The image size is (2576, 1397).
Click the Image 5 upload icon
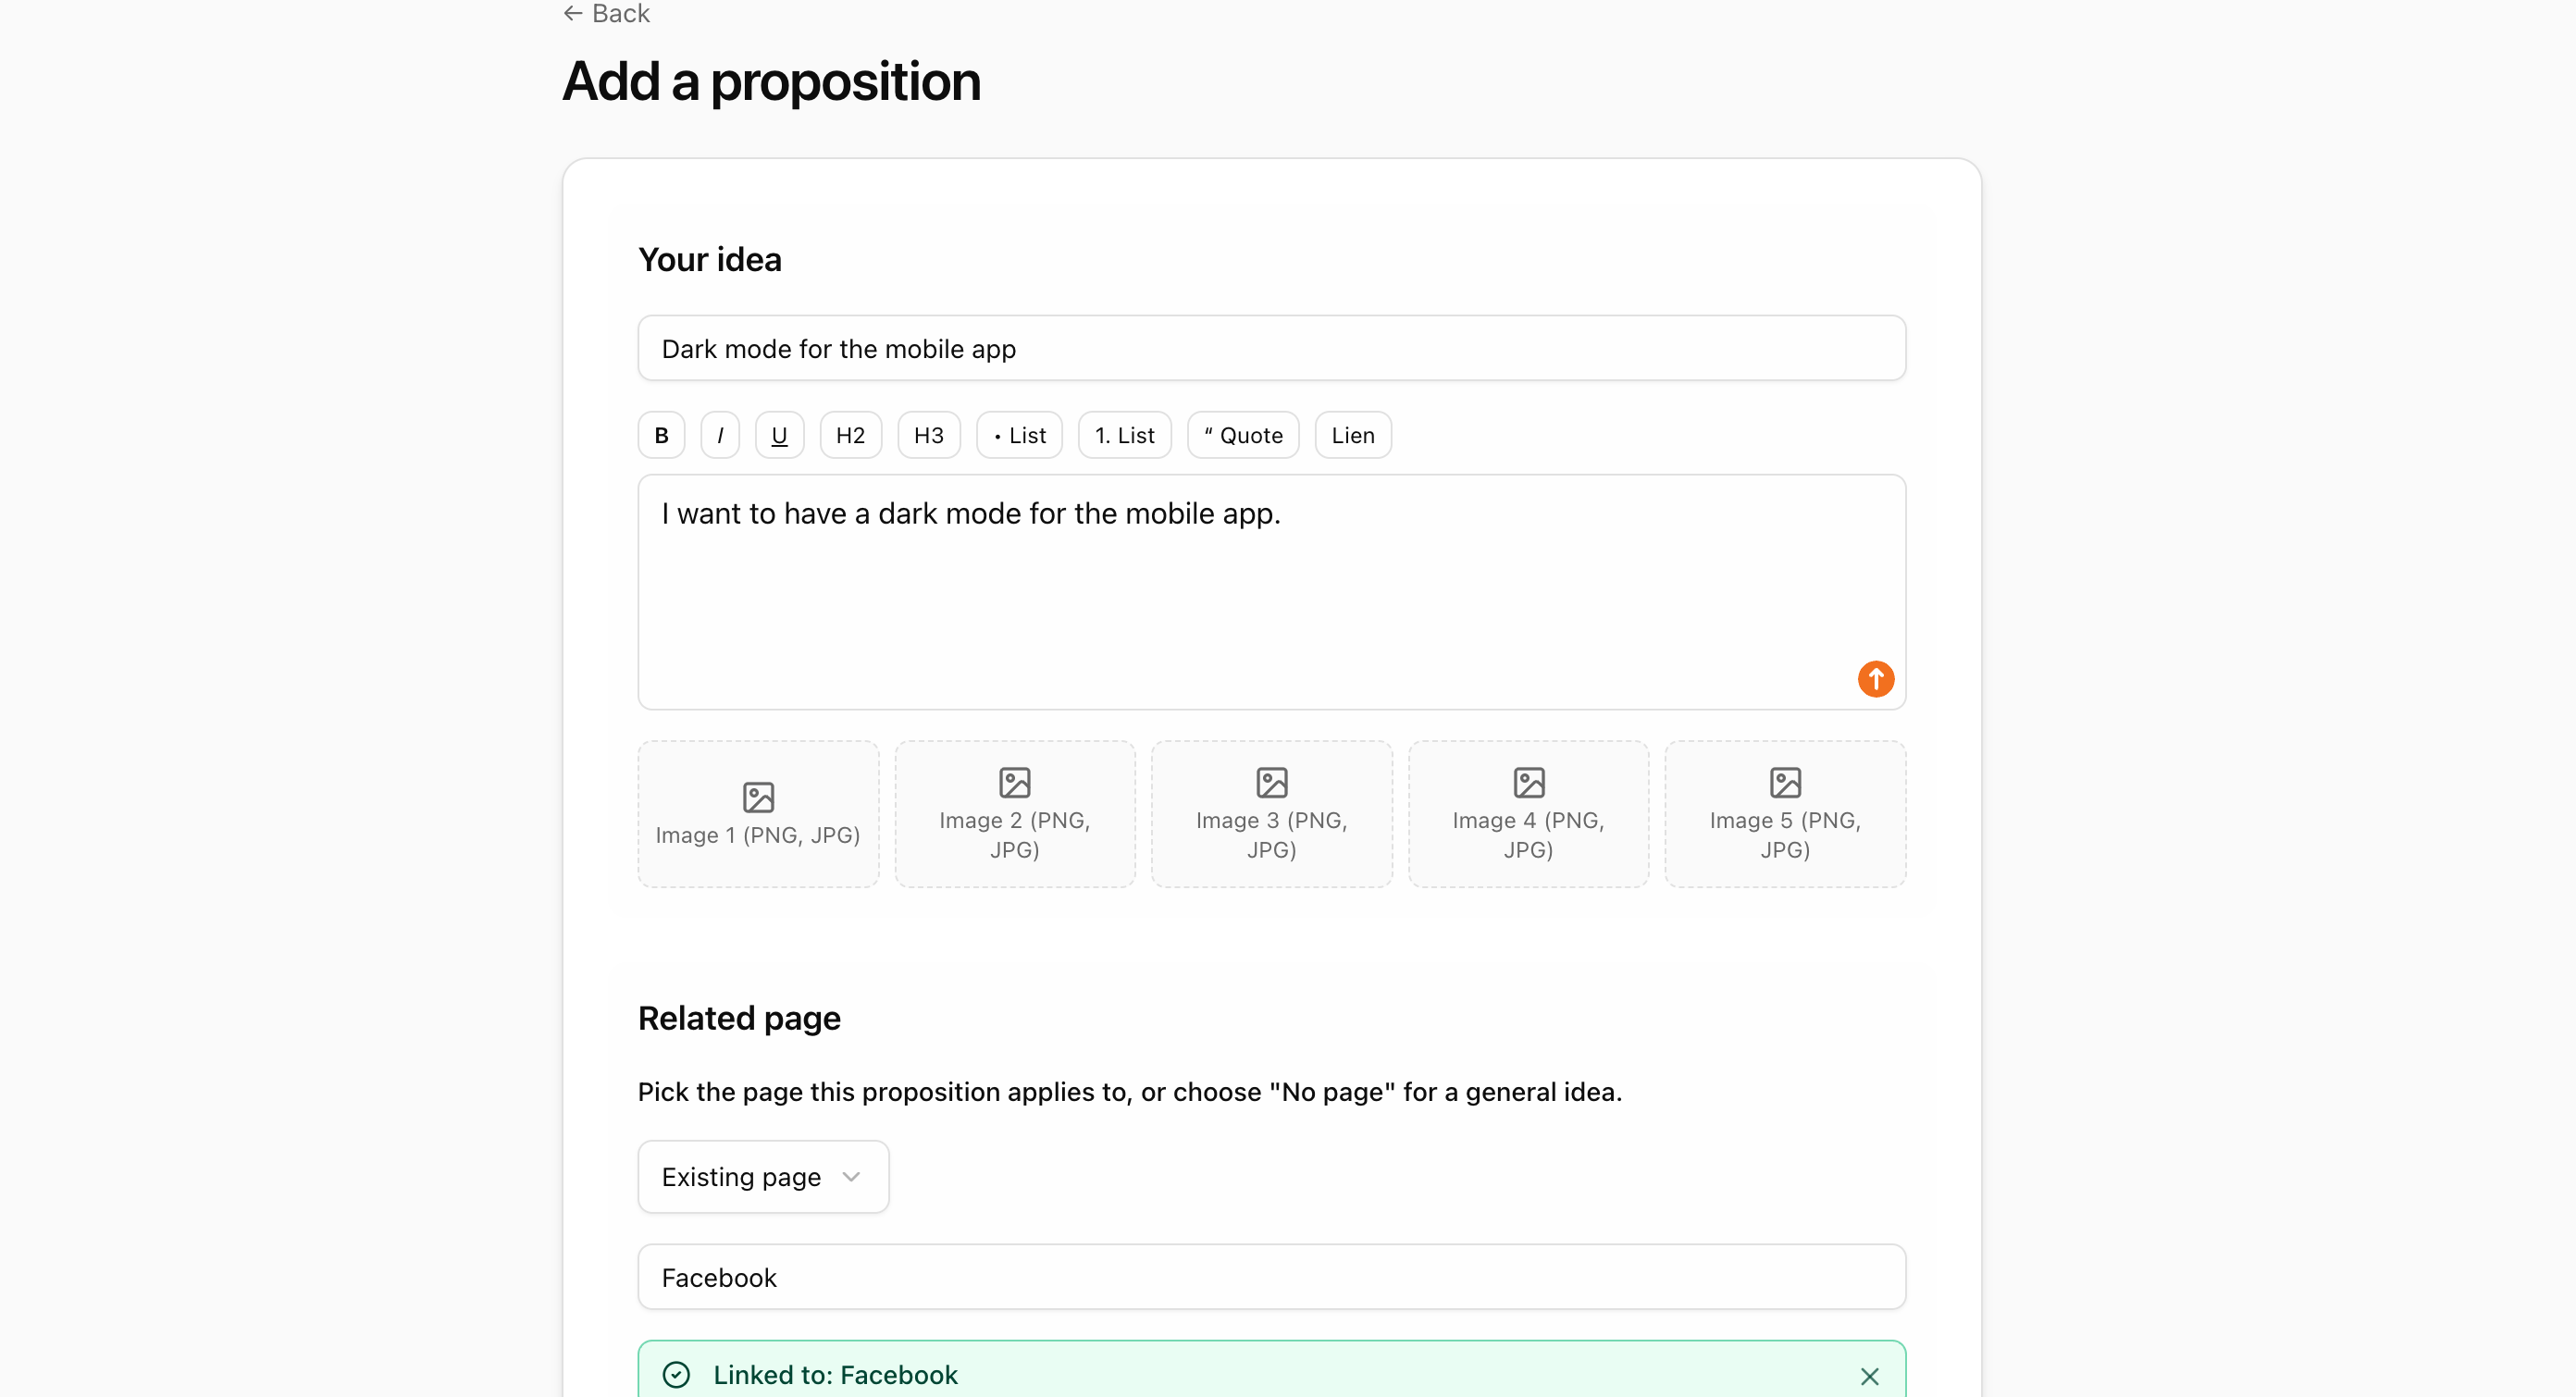[x=1784, y=781]
